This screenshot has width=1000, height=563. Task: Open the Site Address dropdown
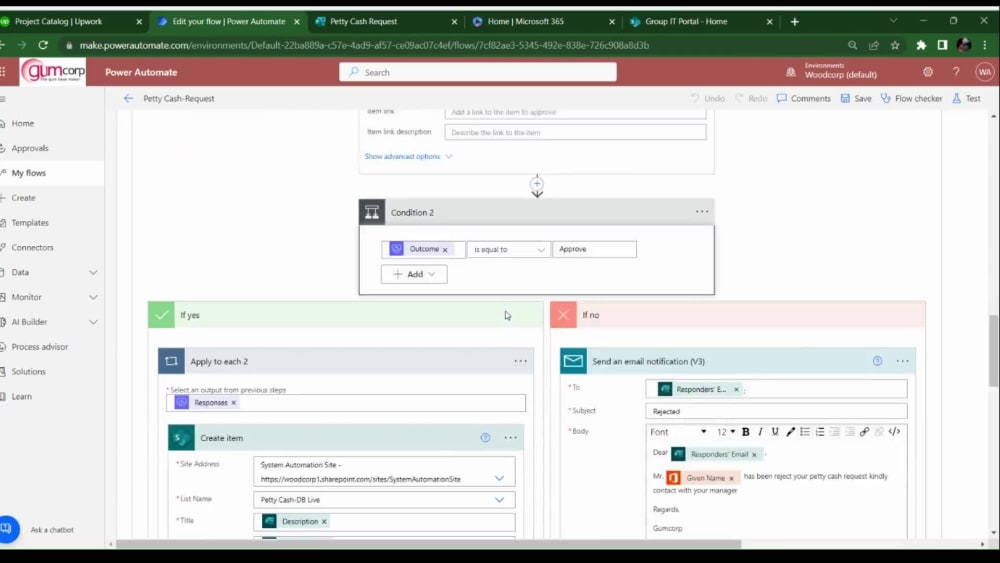[499, 478]
